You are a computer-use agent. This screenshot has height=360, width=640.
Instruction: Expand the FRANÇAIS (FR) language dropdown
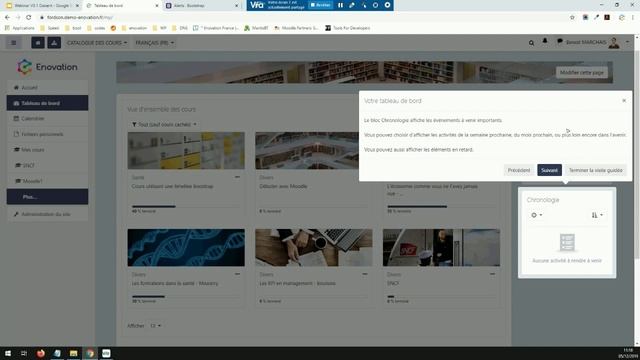pos(154,42)
